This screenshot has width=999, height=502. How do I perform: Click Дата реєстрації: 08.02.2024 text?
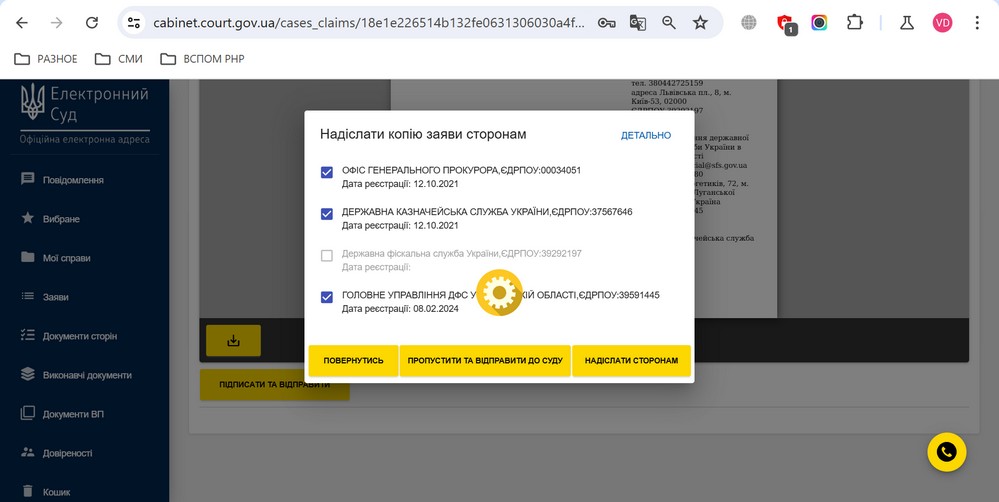click(400, 309)
